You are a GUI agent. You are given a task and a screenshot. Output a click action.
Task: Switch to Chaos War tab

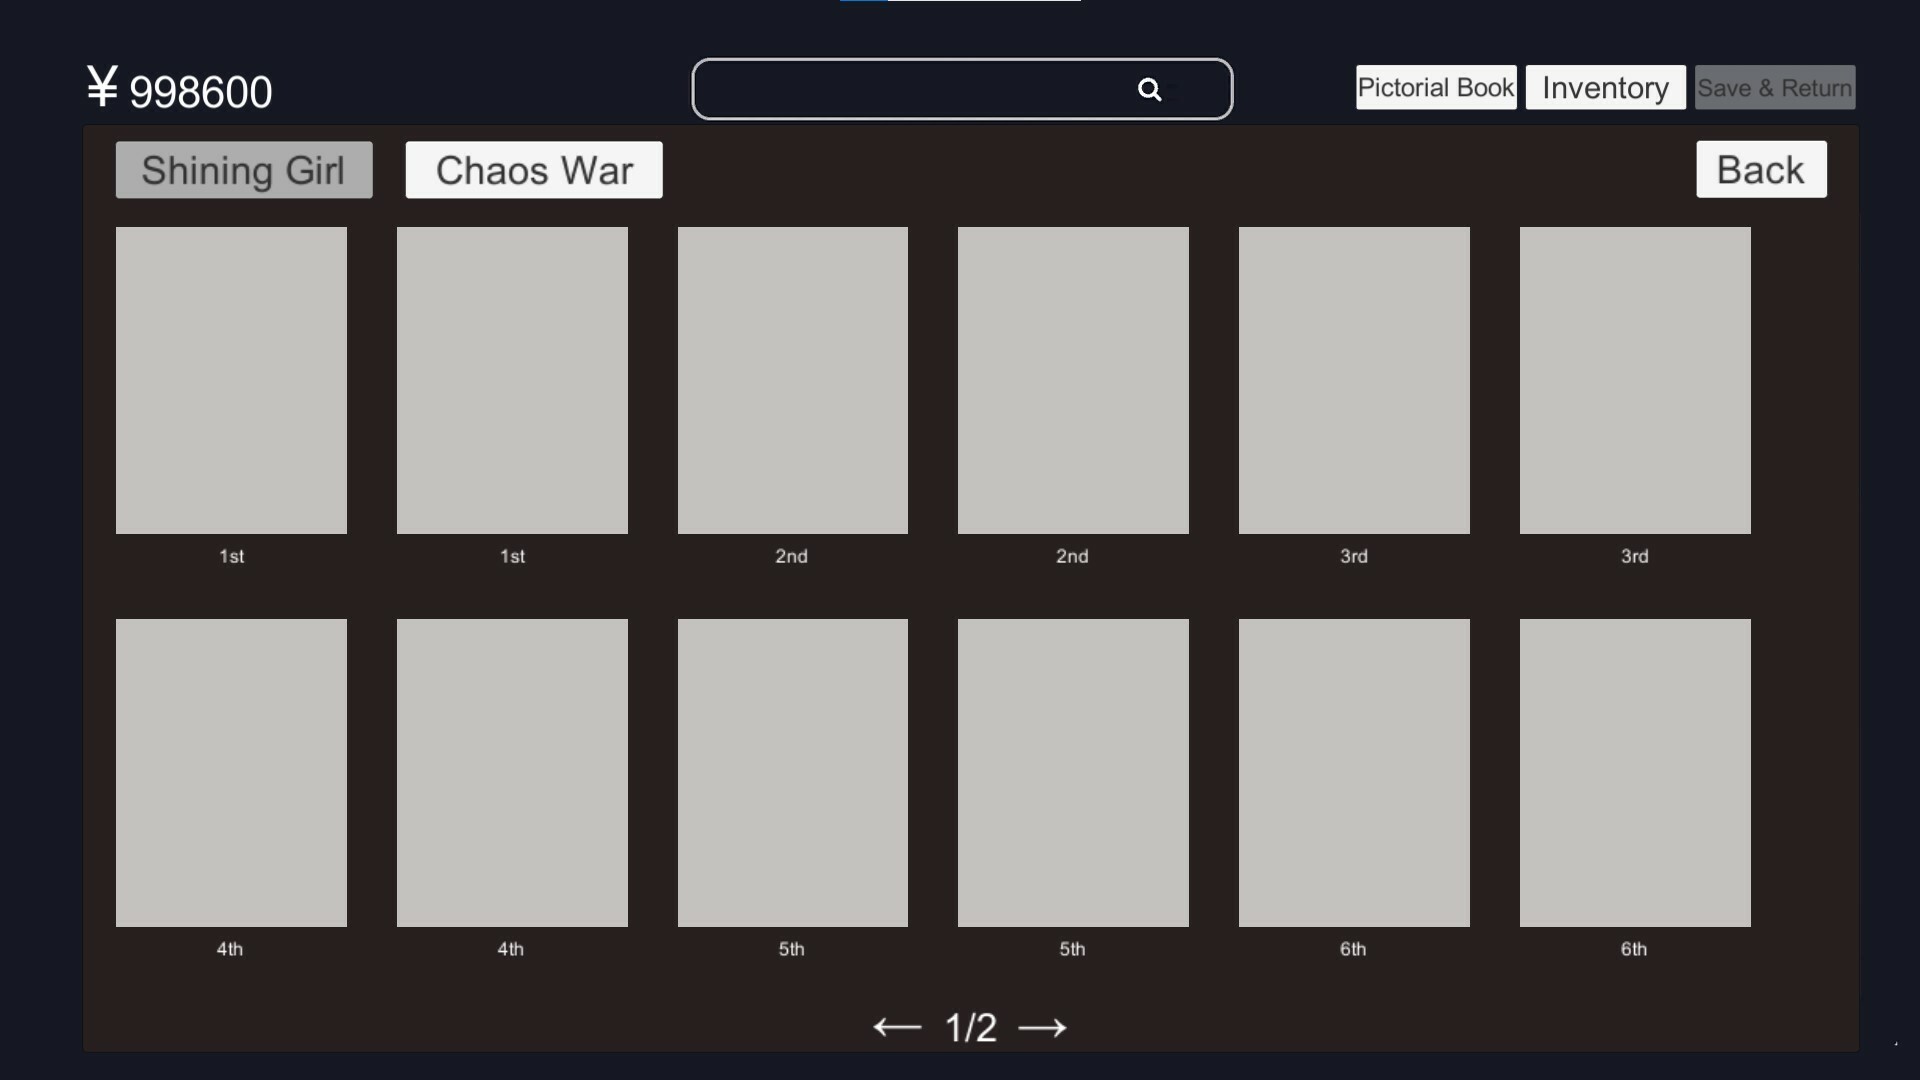pyautogui.click(x=533, y=169)
